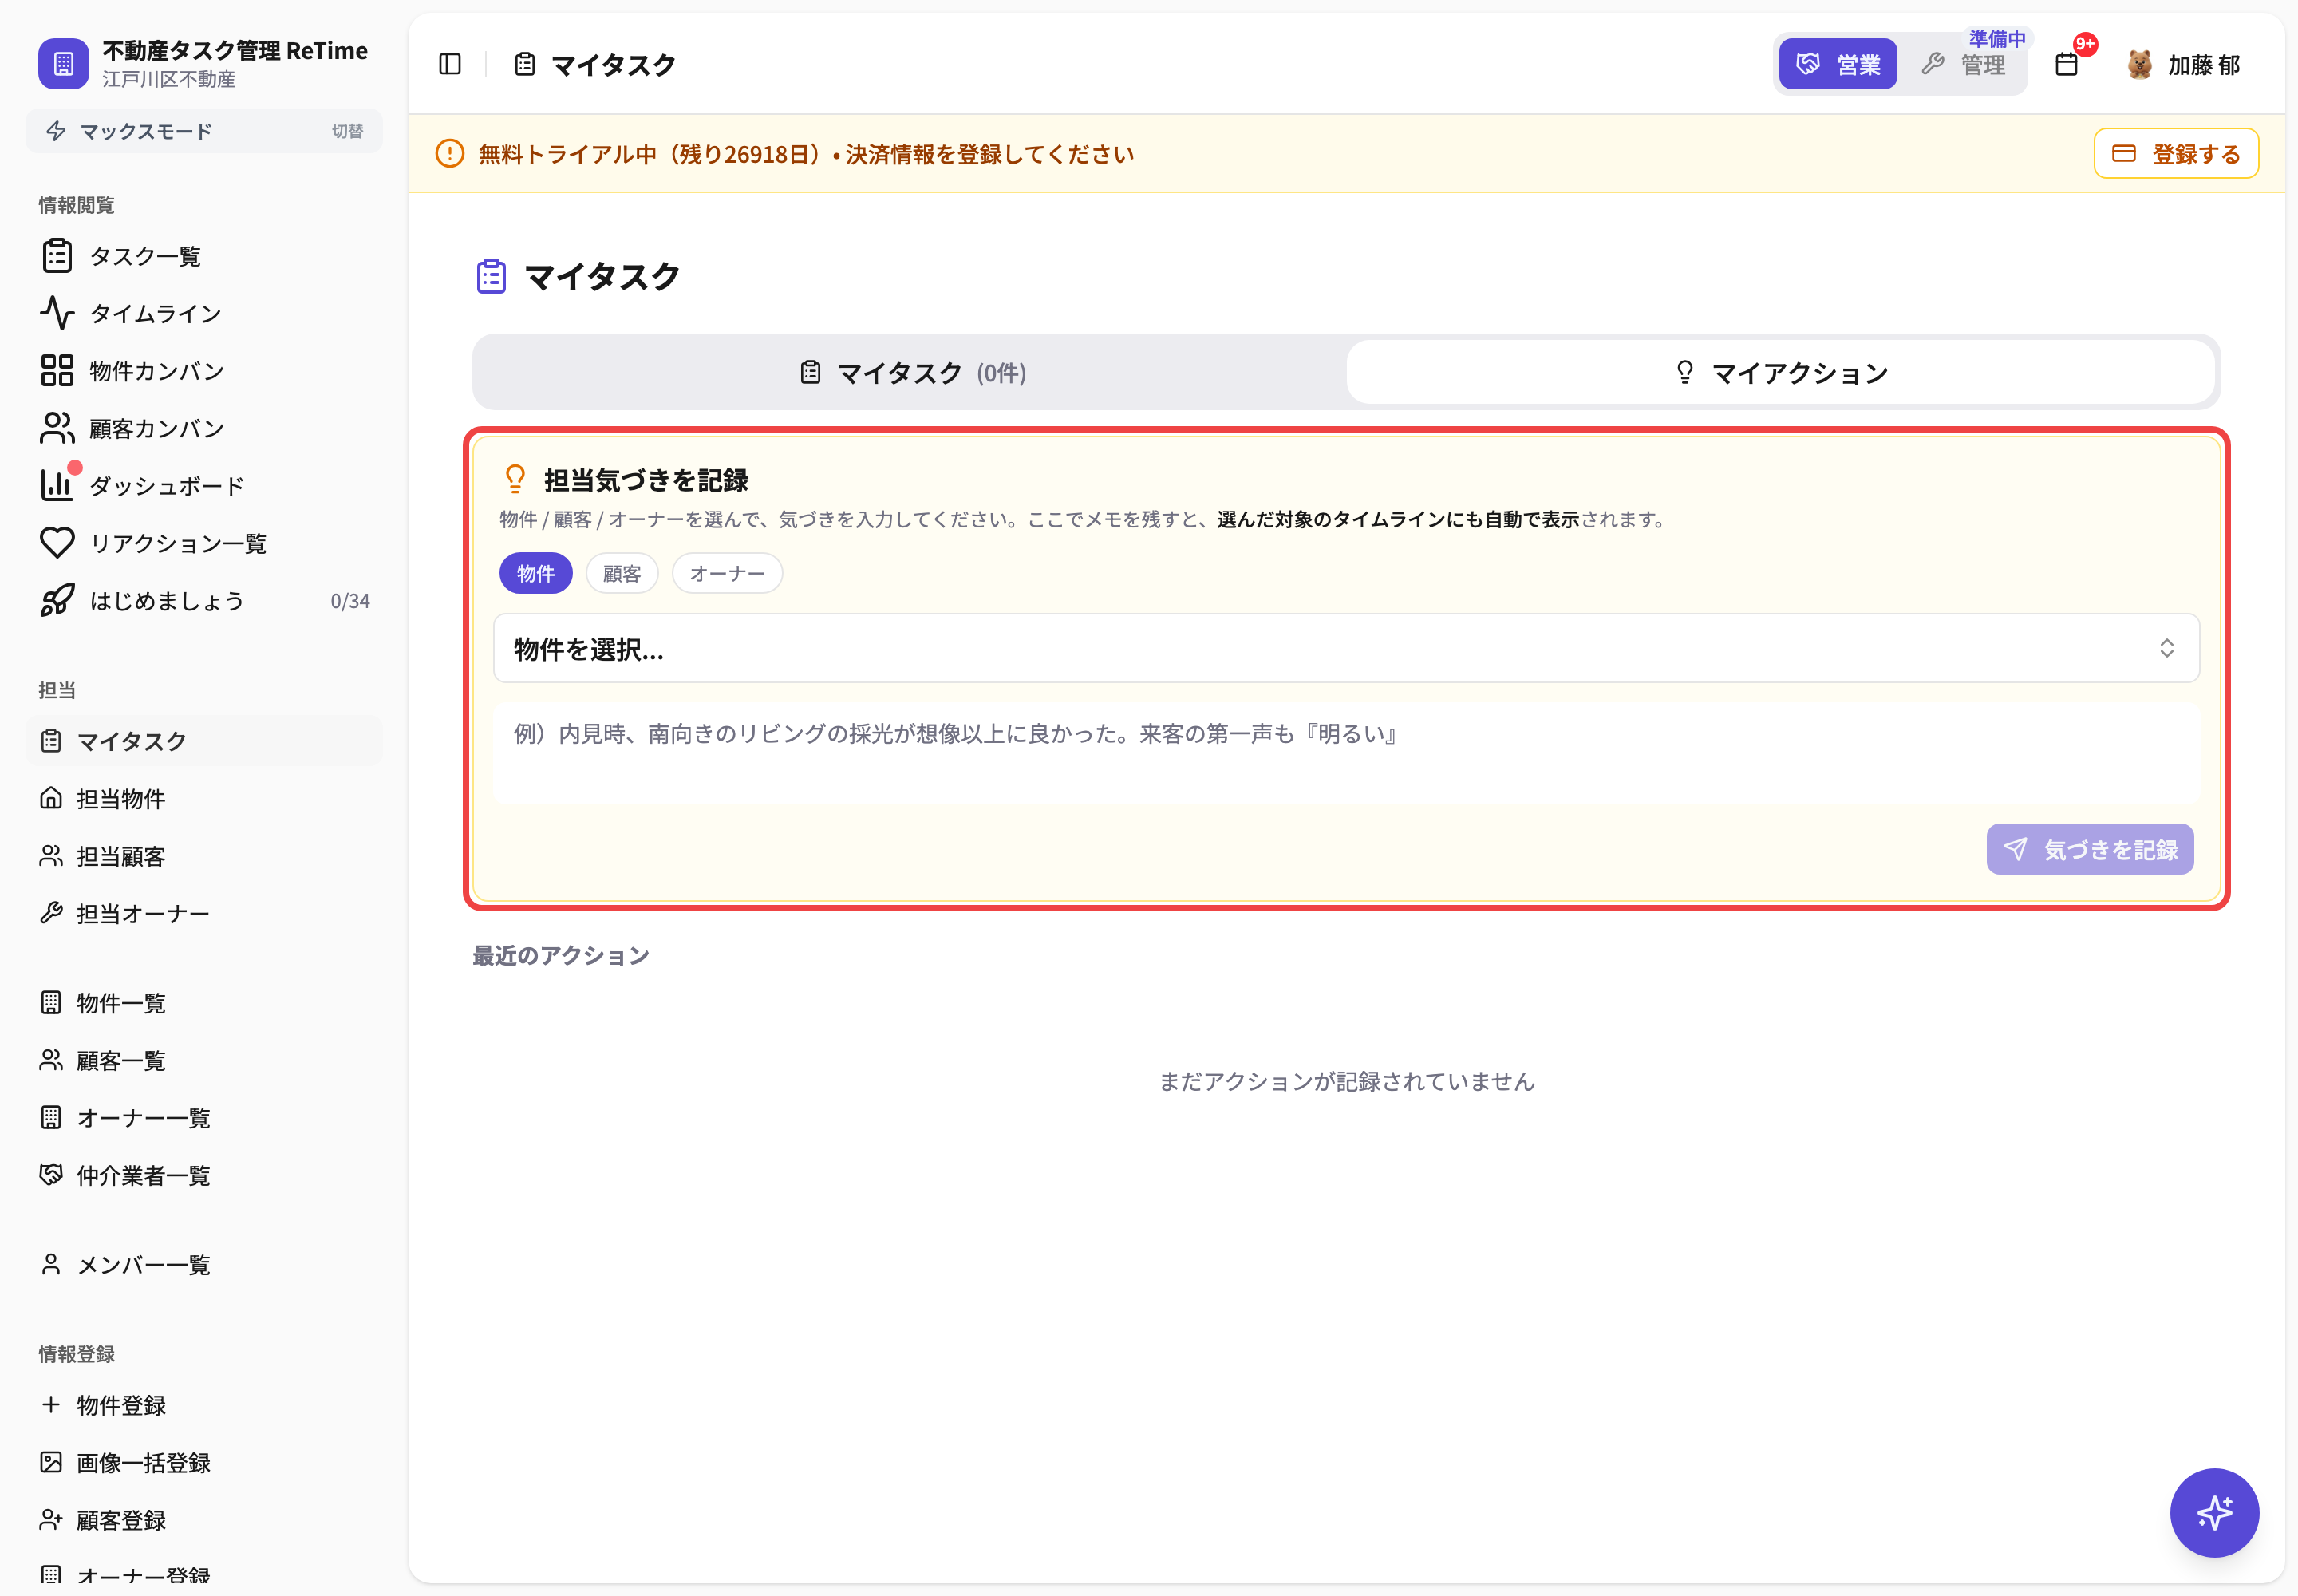
Task: Open オーナー一覧 list
Action: pos(204,1118)
